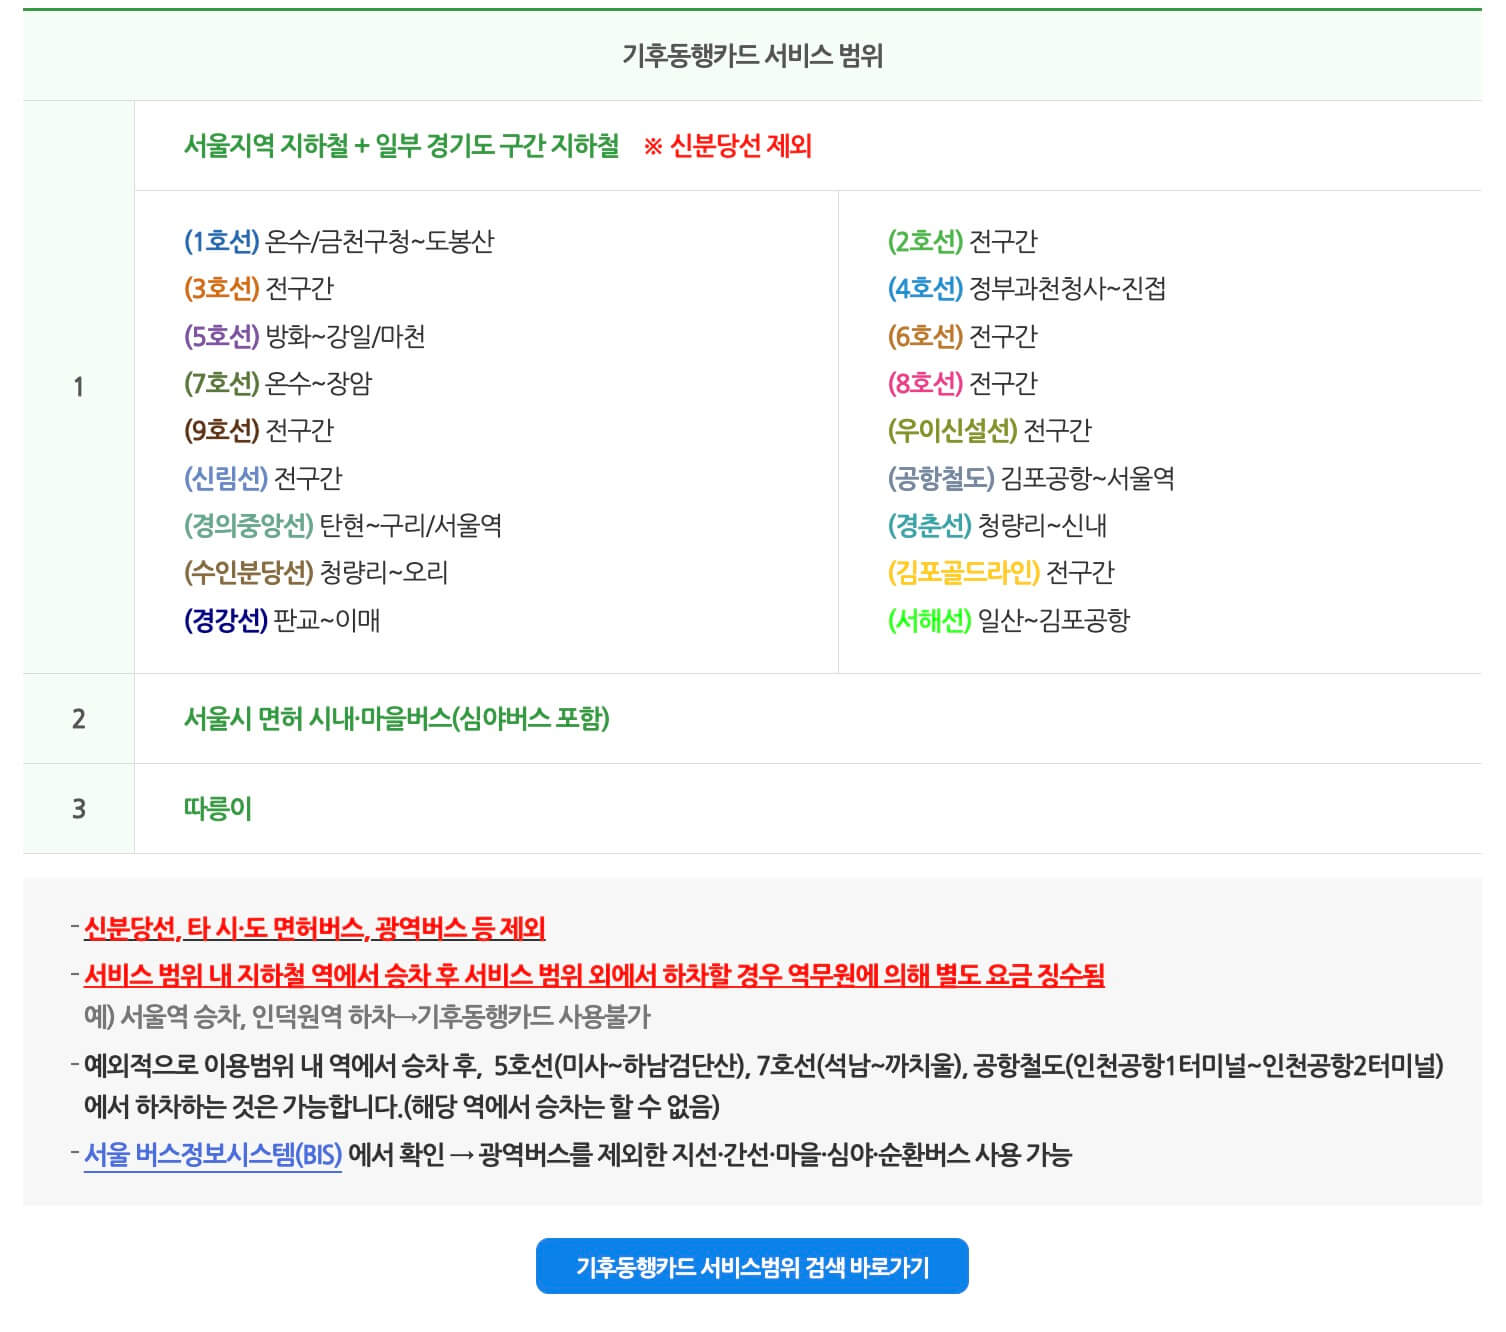Click the notice beginning 예외적으로 이용범위 내 역에서 승차 후
This screenshot has width=1506, height=1332.
point(764,1066)
